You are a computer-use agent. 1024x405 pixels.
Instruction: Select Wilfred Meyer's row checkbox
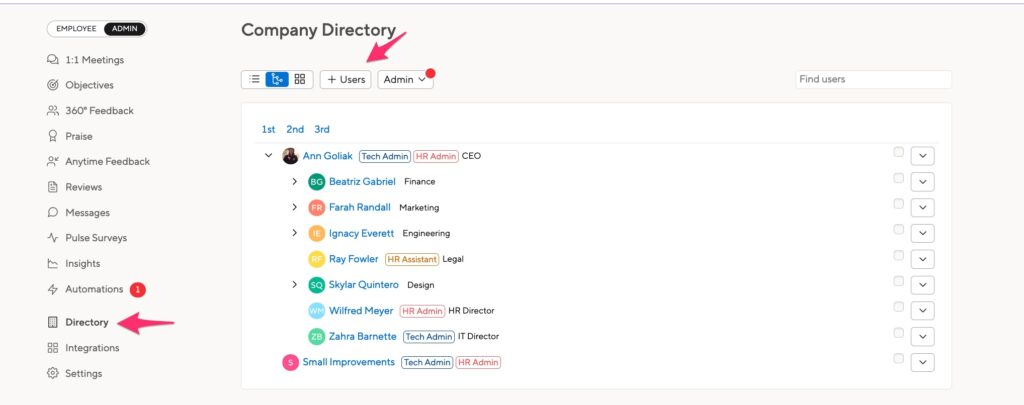tap(899, 307)
